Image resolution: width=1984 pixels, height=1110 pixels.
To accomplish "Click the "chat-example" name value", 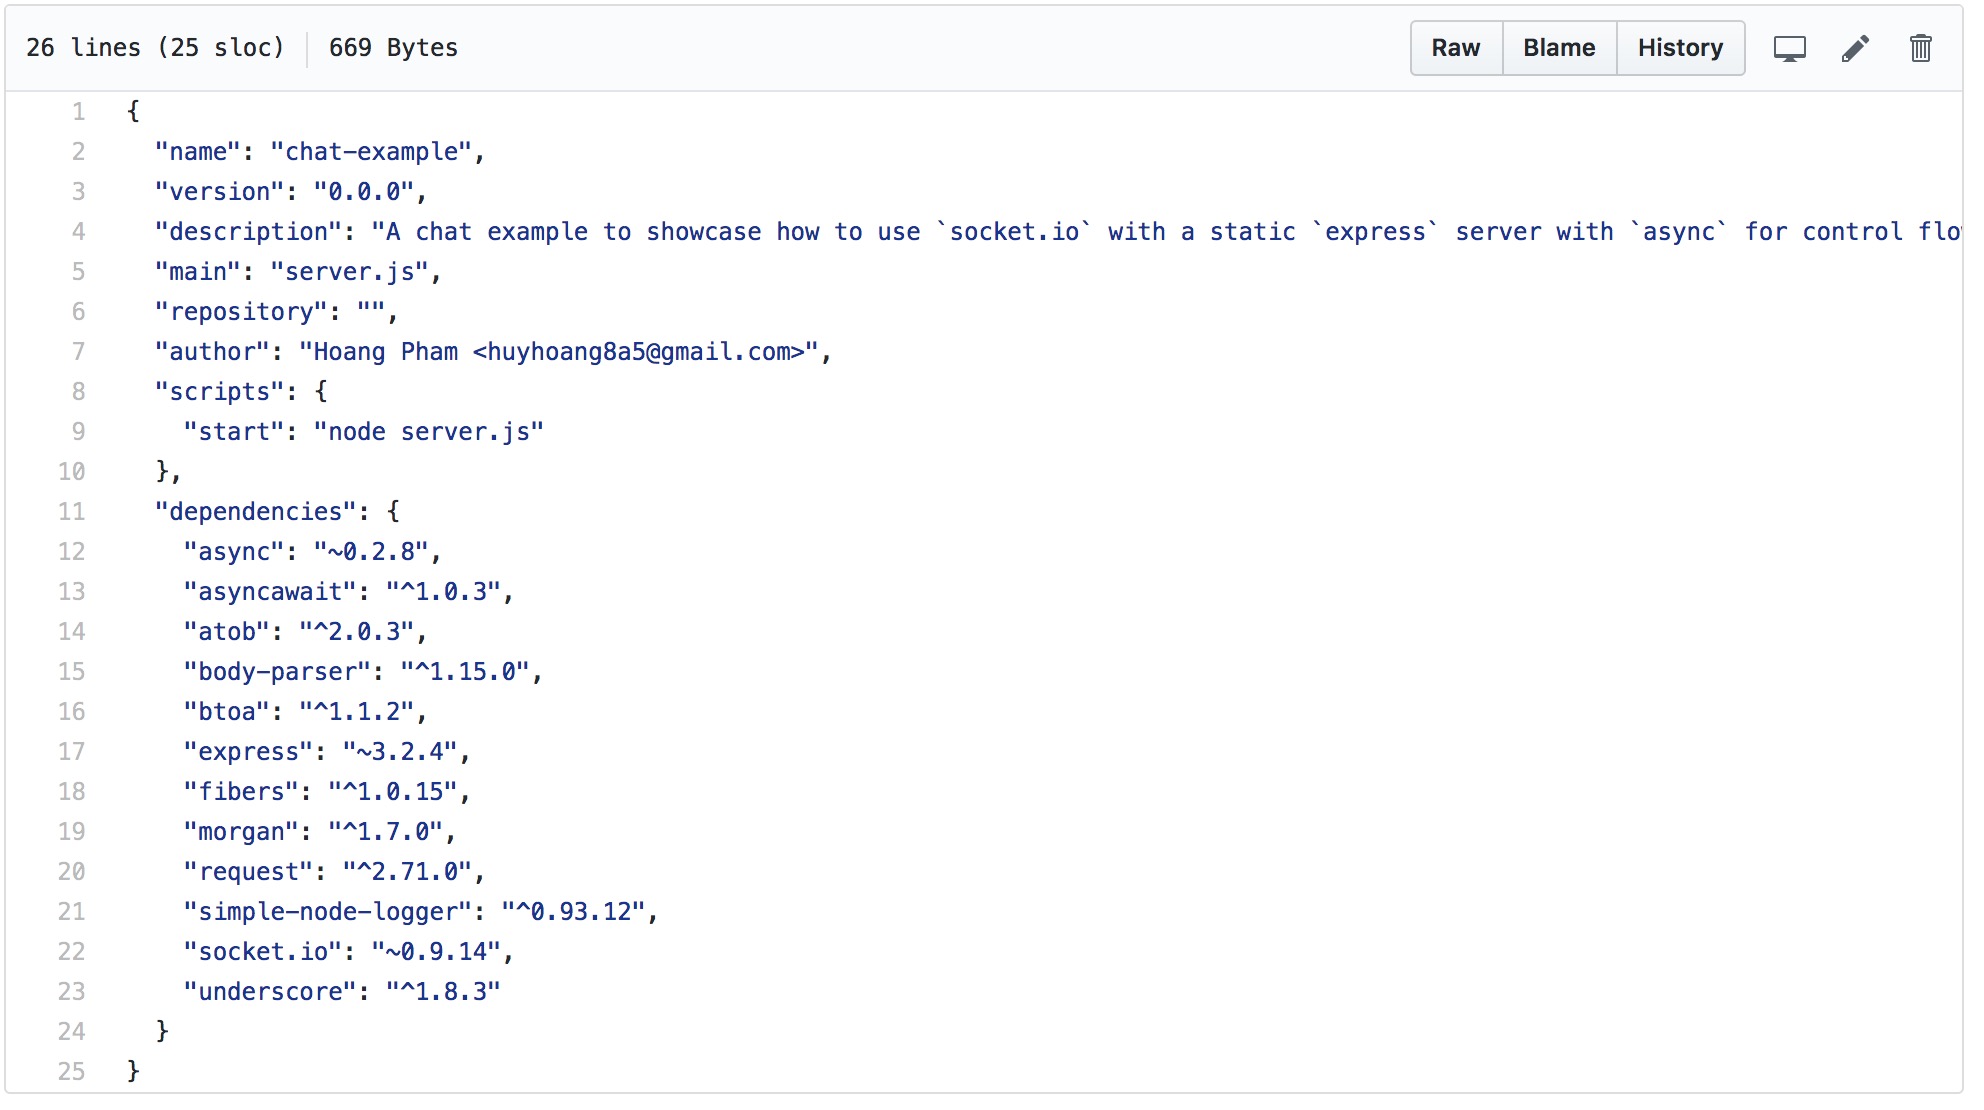I will coord(371,152).
